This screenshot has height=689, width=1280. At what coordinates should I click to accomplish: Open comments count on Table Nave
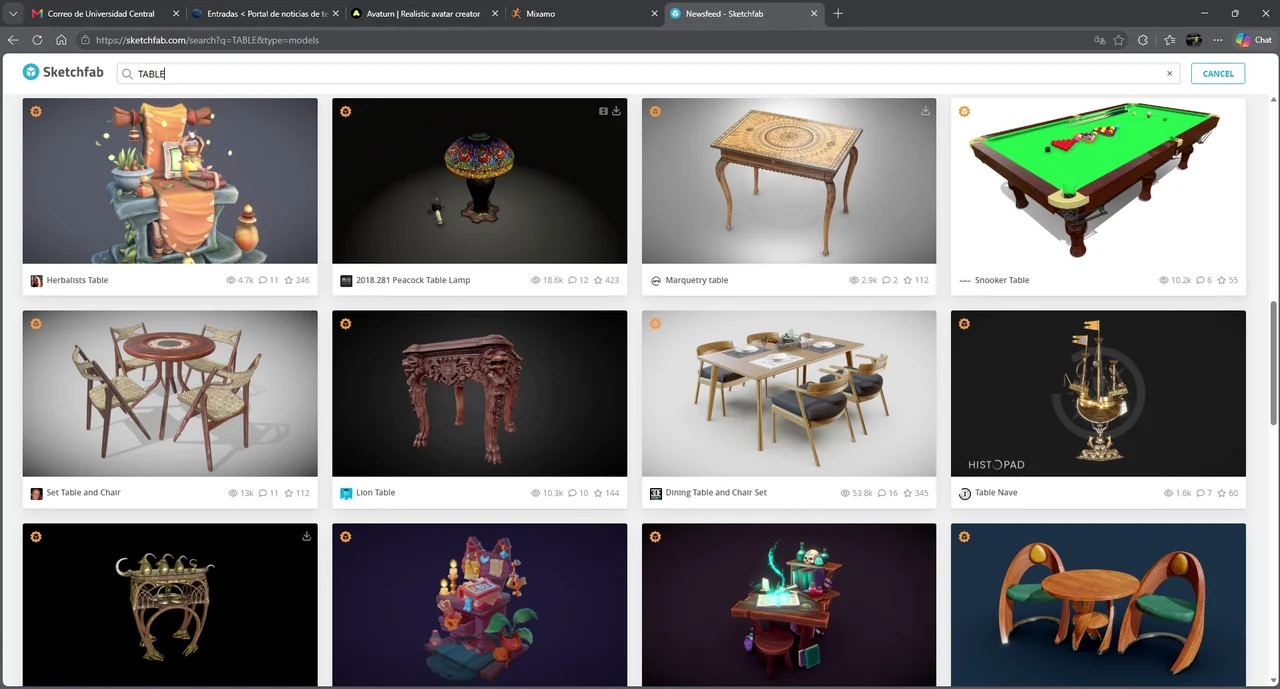pos(1202,492)
